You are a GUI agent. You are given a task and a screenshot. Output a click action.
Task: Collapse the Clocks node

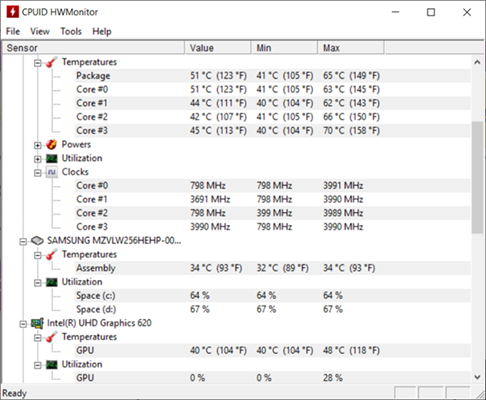click(38, 173)
